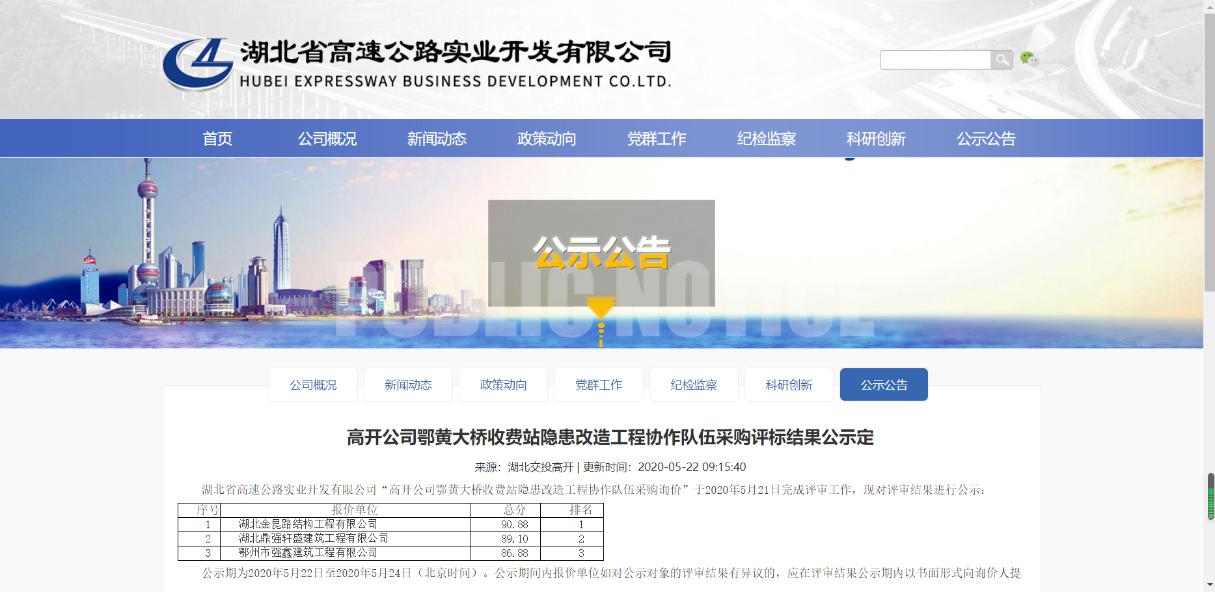Select the white 党群工作 sub-tab

[598, 385]
